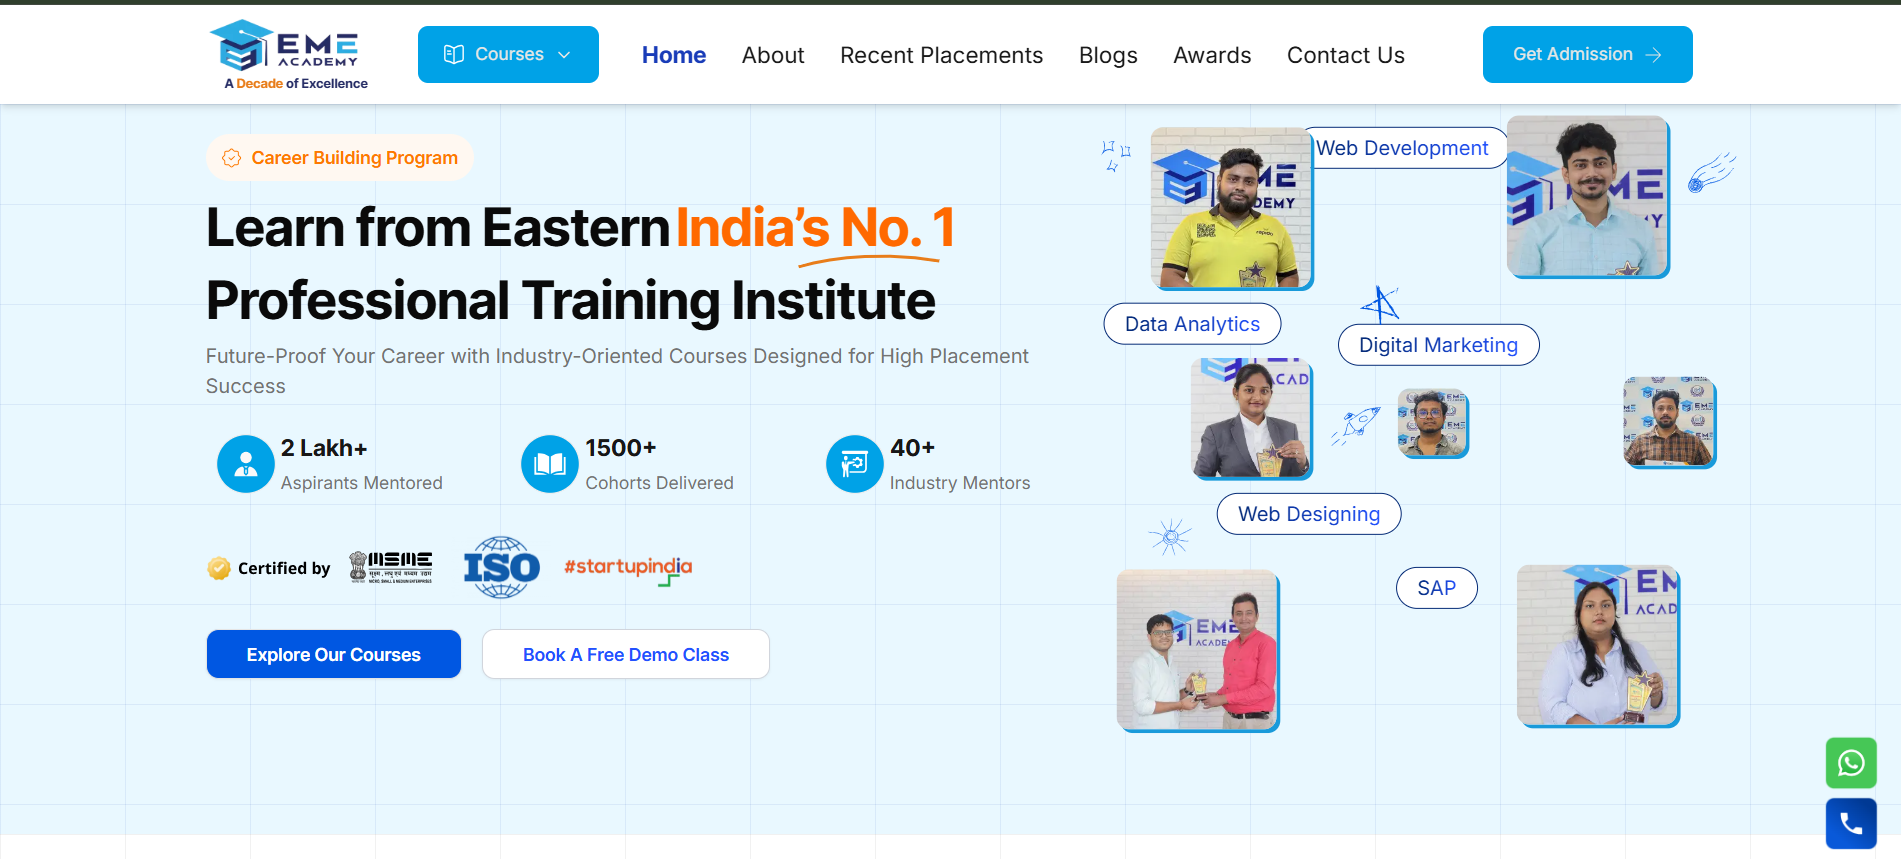Open Contact Us page
The height and width of the screenshot is (859, 1901).
click(1345, 55)
